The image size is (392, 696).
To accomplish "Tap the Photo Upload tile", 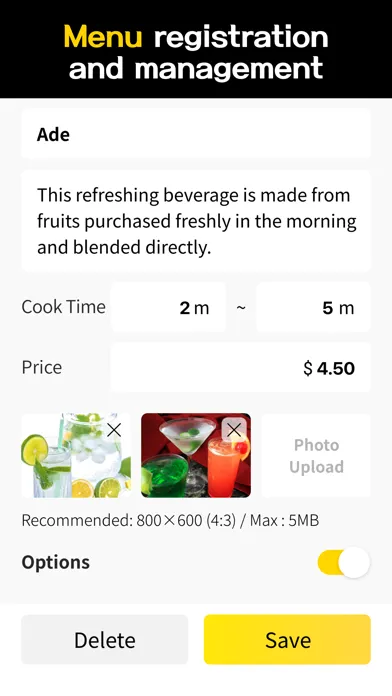I will [x=316, y=455].
